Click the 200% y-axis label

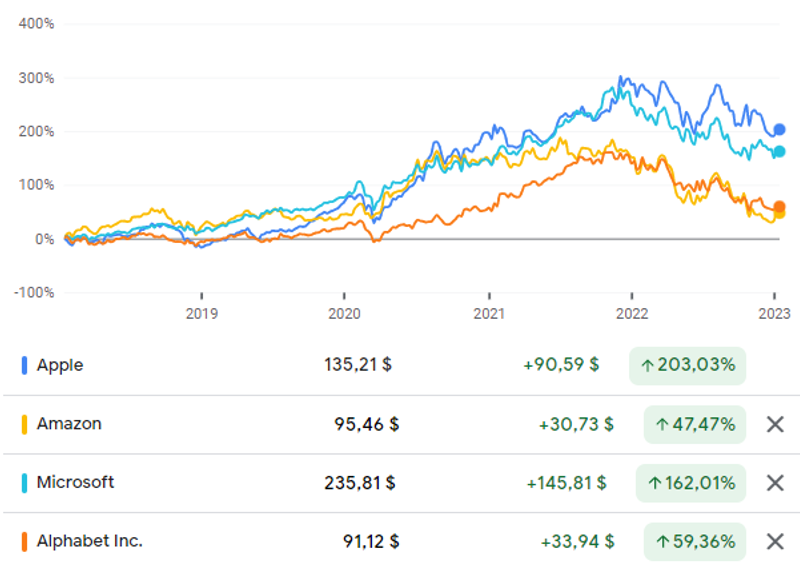click(36, 132)
